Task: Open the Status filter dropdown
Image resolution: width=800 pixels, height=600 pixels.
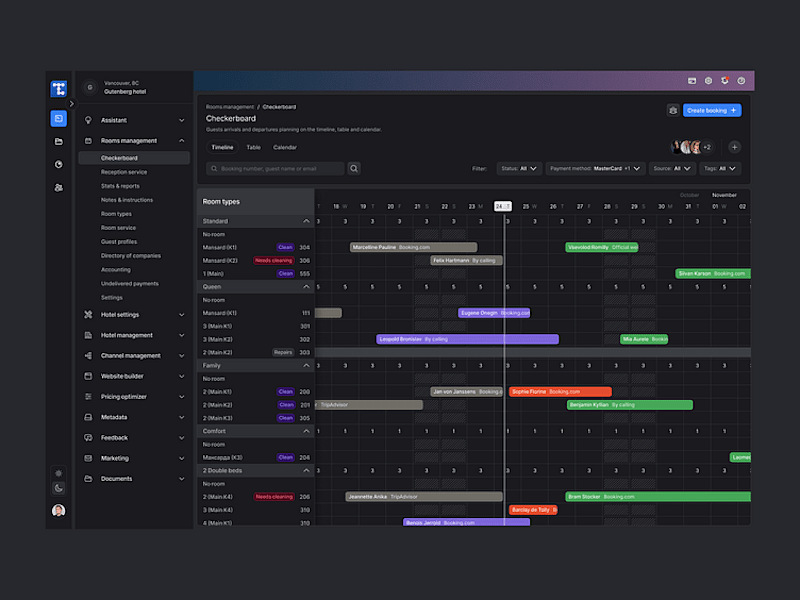Action: point(519,168)
